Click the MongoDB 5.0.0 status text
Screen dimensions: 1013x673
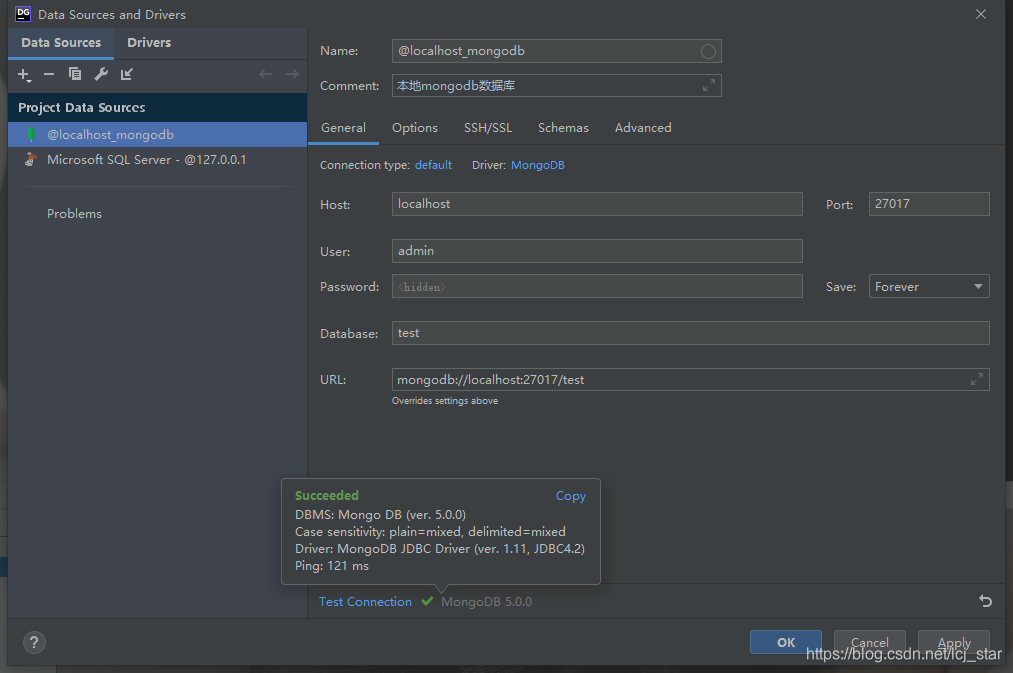(x=486, y=602)
